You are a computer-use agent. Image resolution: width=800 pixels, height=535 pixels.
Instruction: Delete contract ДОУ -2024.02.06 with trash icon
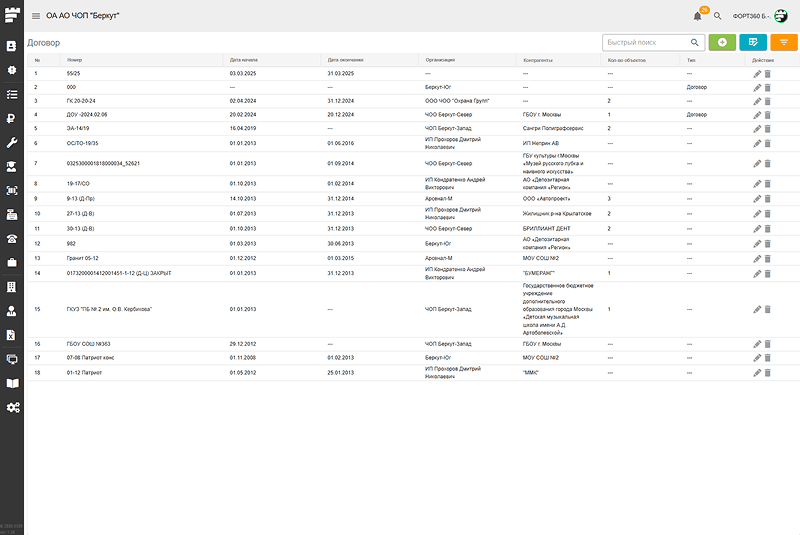click(767, 115)
